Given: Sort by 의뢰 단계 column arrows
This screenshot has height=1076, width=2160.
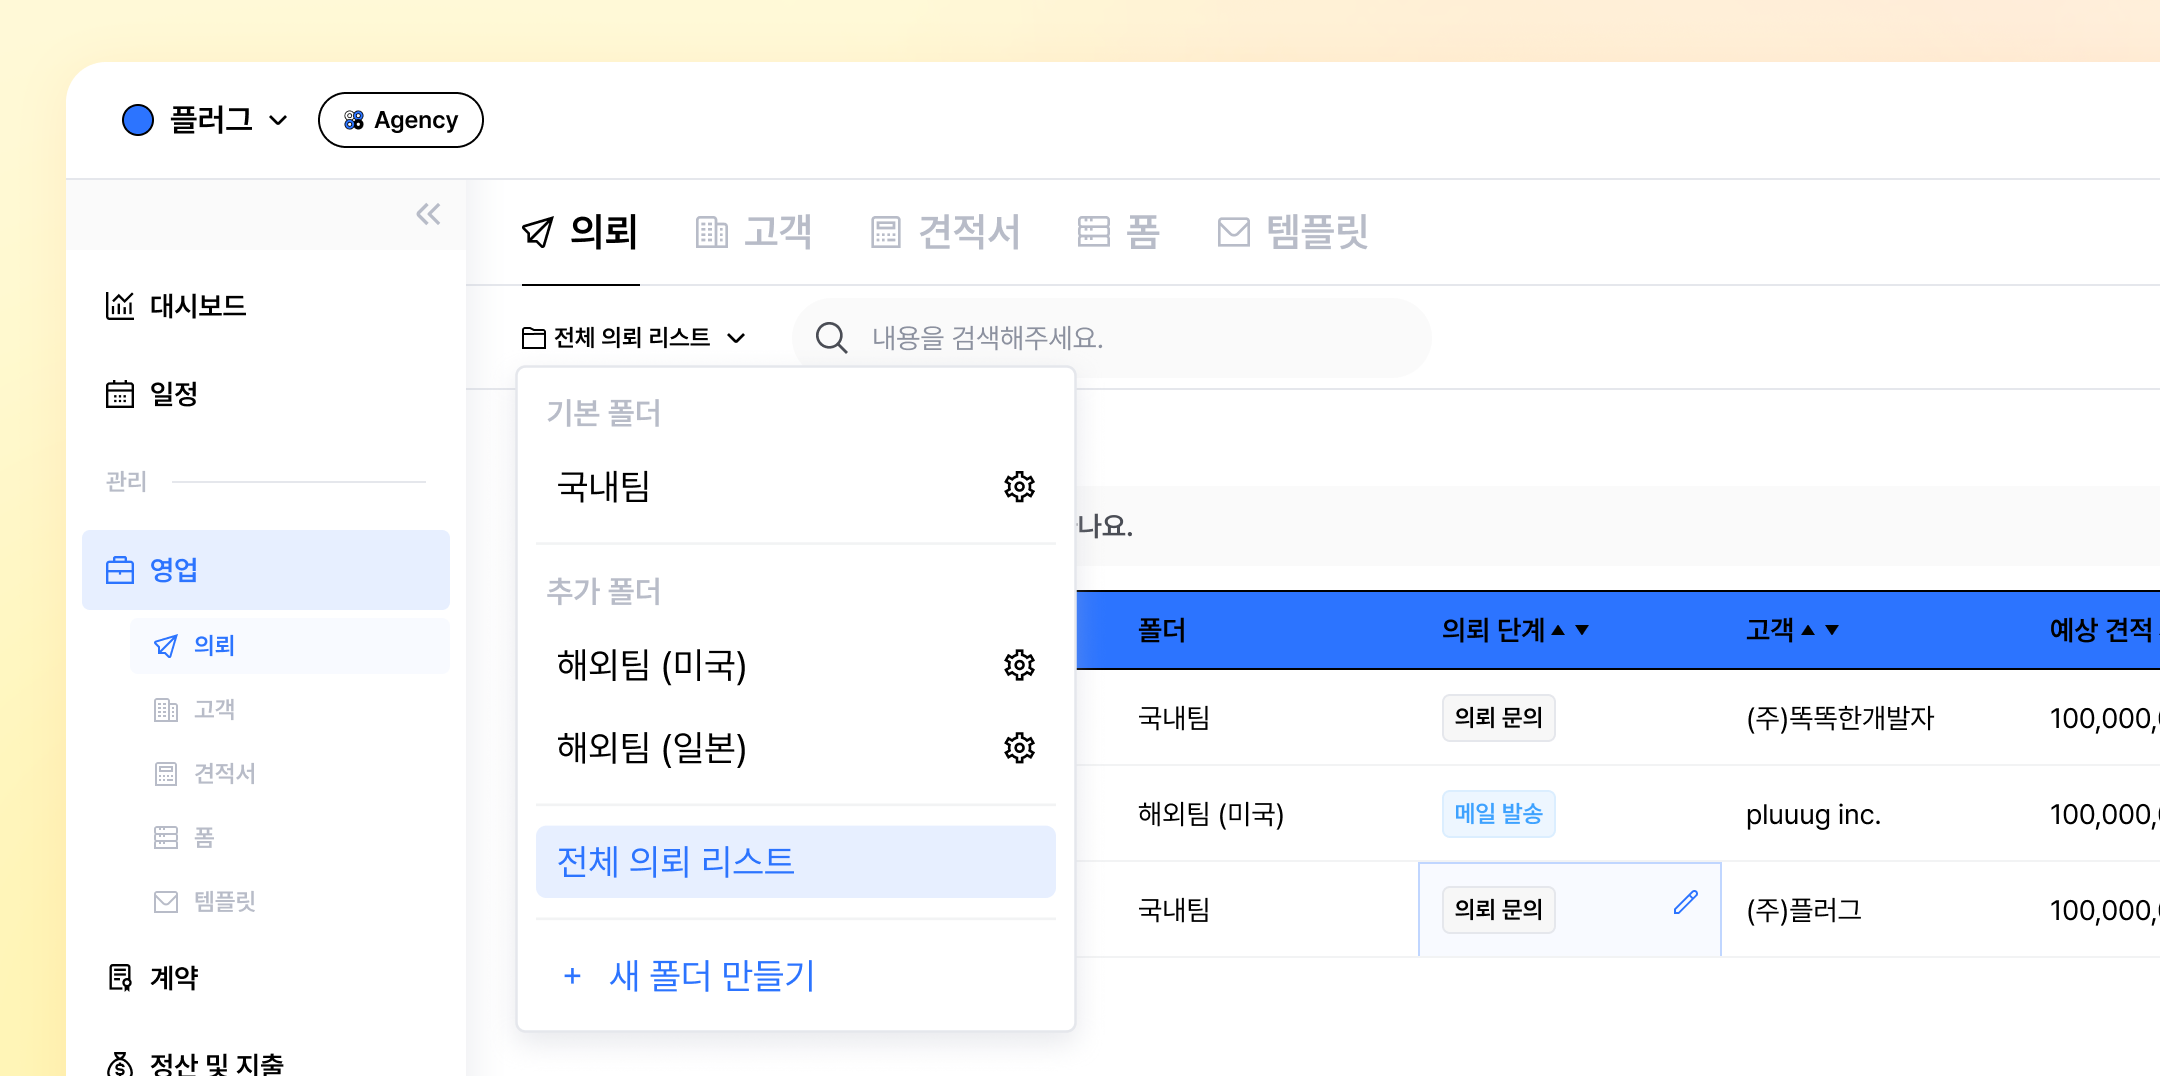Looking at the screenshot, I should (x=1570, y=630).
